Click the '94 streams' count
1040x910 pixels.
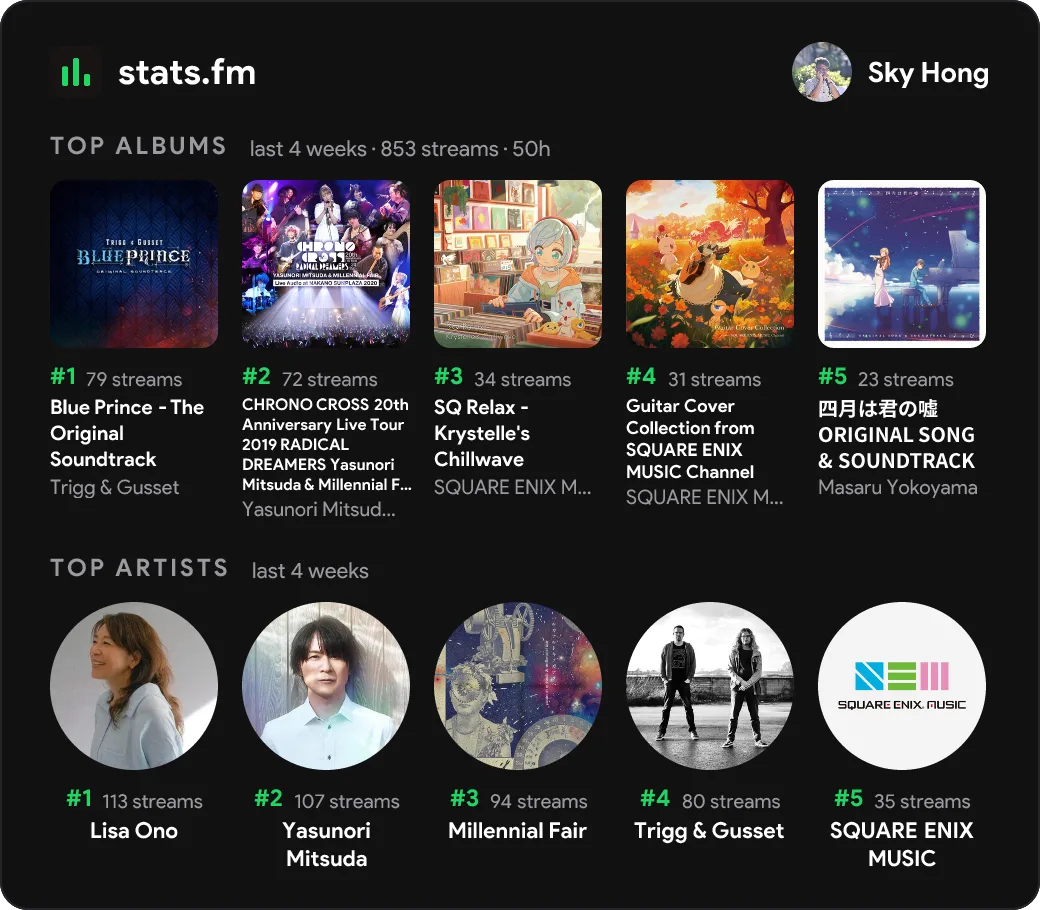click(539, 801)
